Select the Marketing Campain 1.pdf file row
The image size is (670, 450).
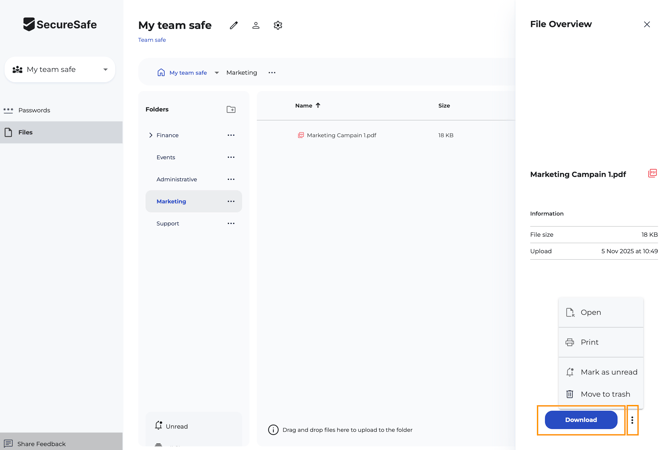(x=341, y=135)
